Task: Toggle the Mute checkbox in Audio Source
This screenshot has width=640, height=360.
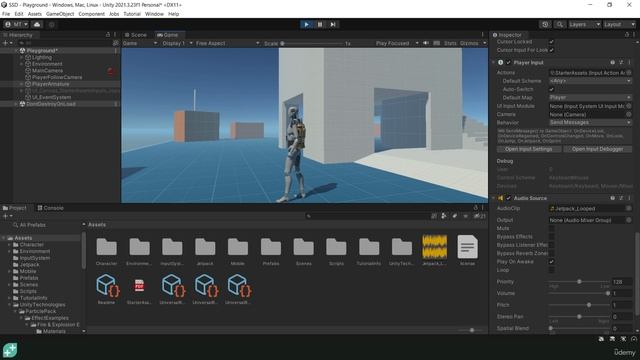Action: pyautogui.click(x=551, y=229)
